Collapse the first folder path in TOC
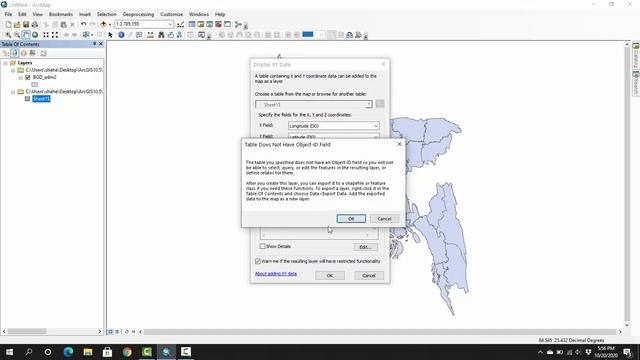 [13, 70]
